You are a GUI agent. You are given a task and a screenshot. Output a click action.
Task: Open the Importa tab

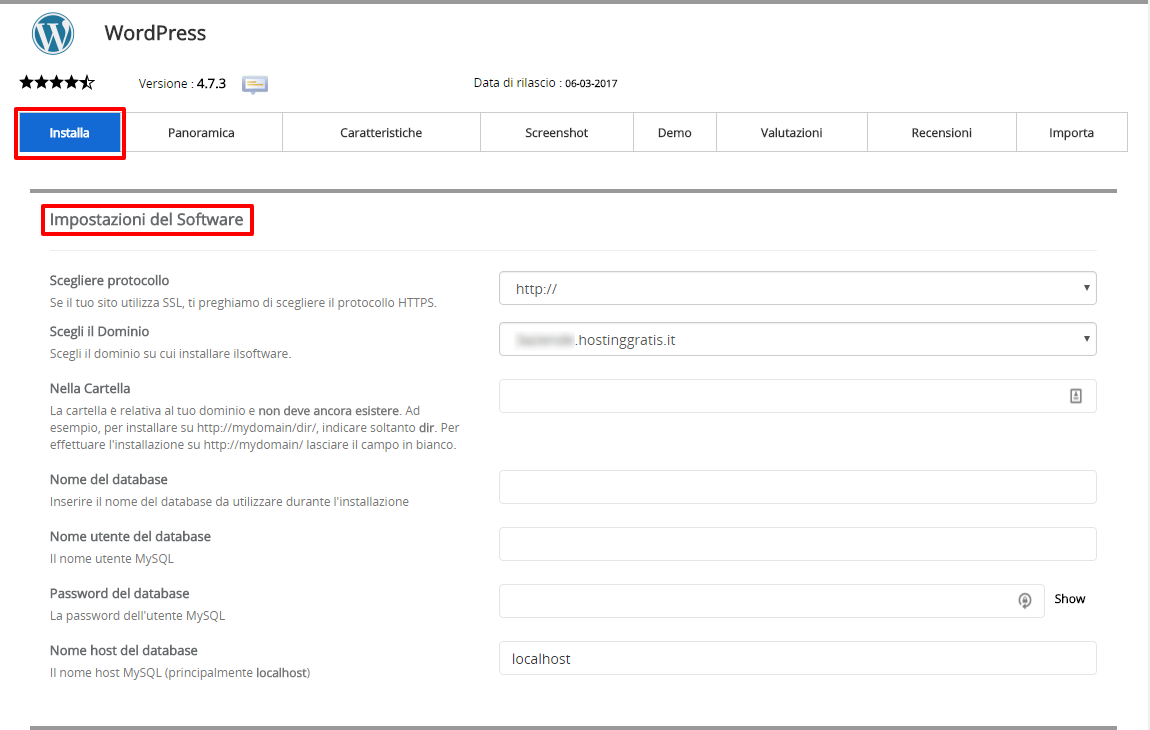click(1072, 133)
